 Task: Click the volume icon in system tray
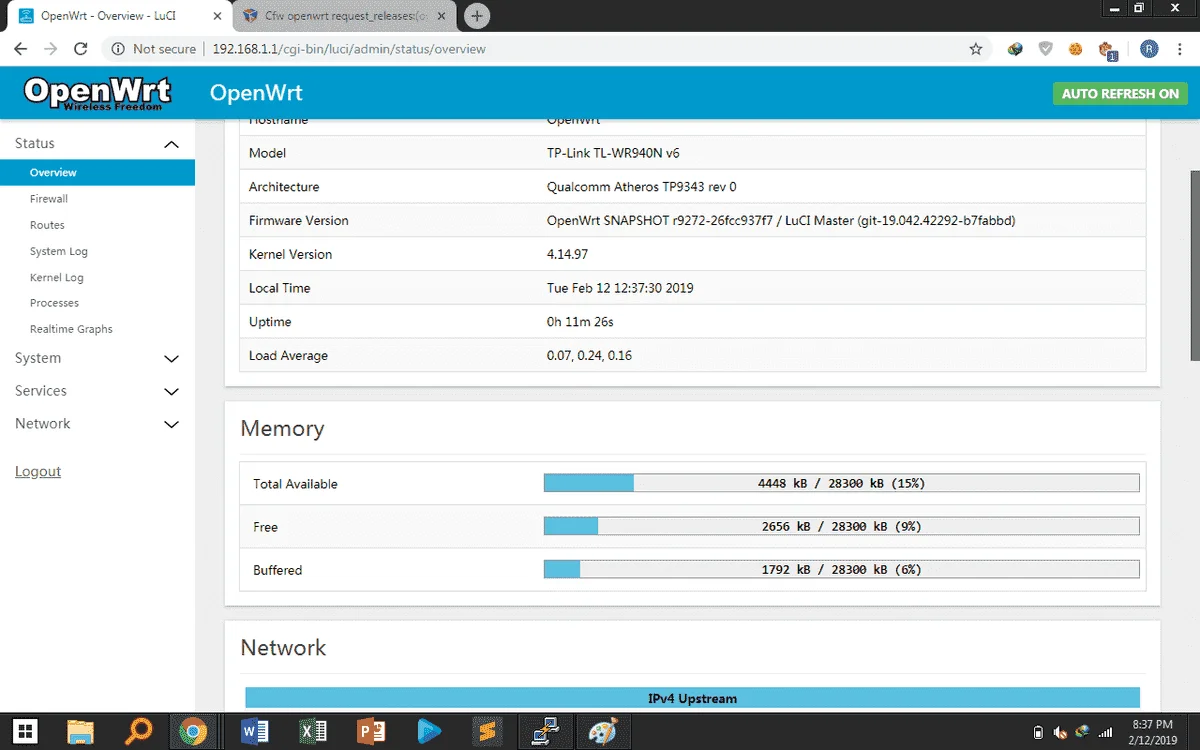(1060, 731)
